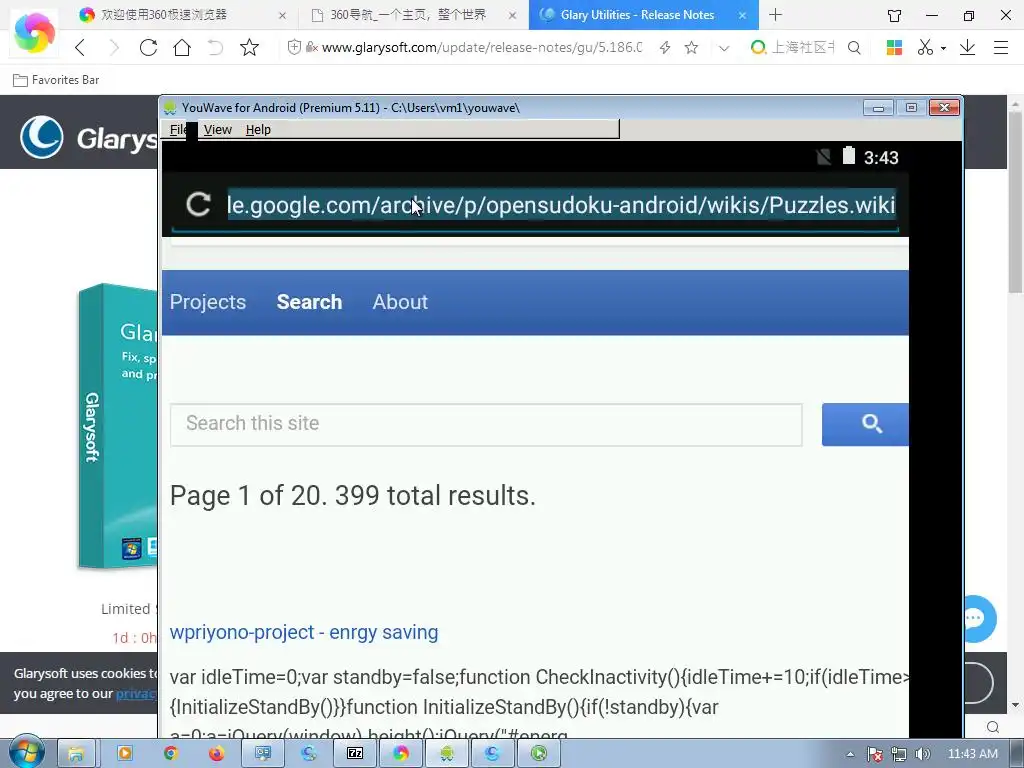Click the Android browser URL field
The width and height of the screenshot is (1024, 768).
(561, 205)
